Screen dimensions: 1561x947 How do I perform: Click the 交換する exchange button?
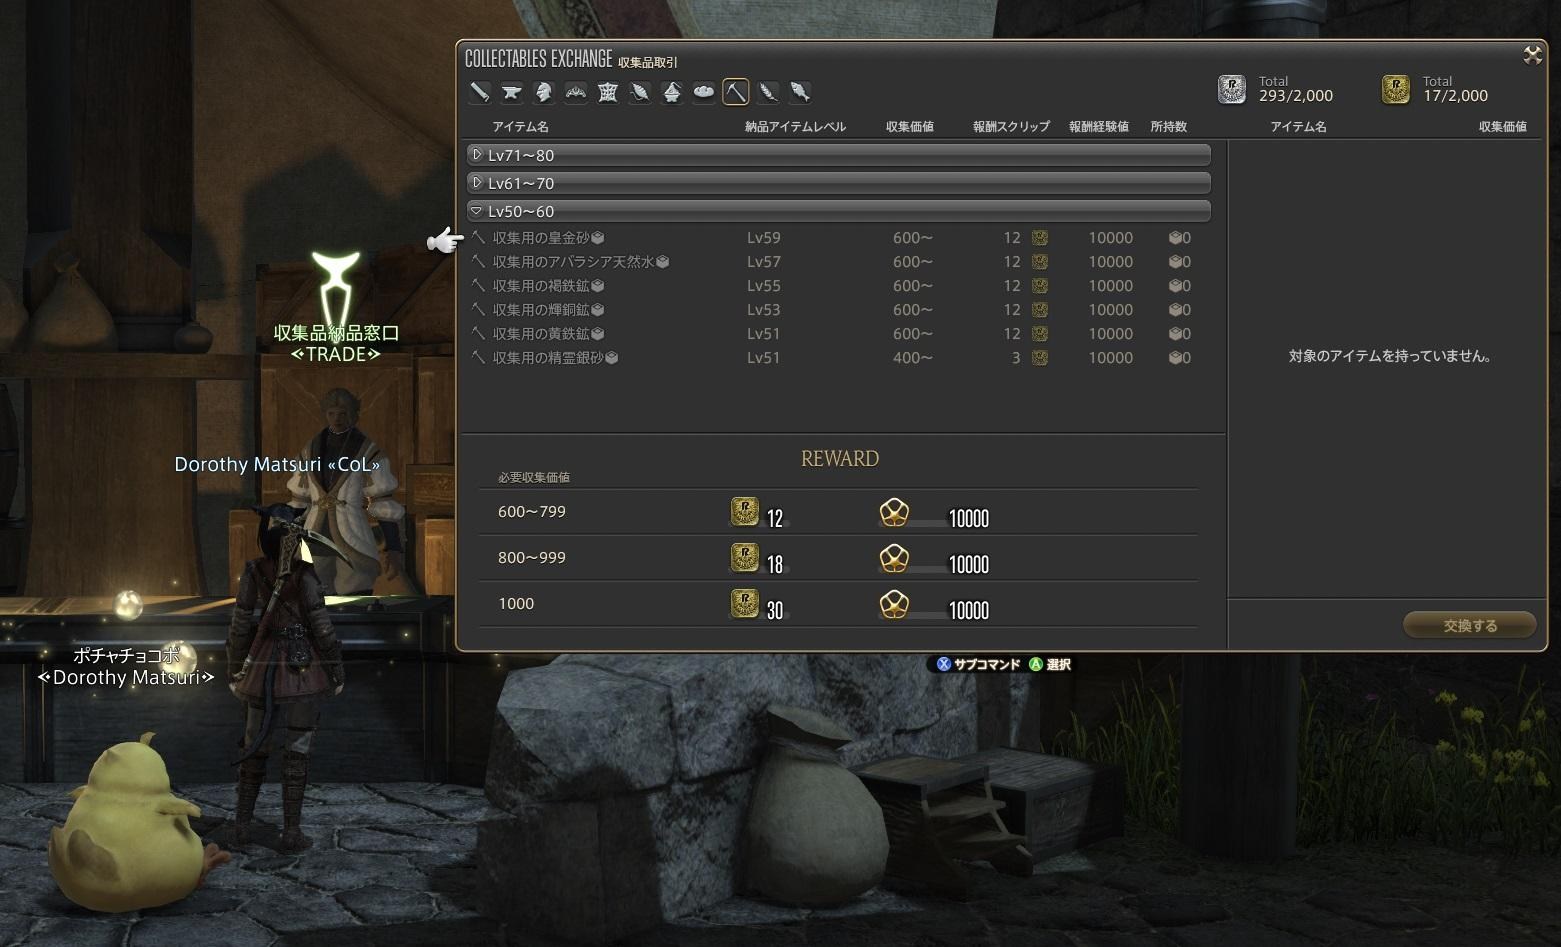[1470, 625]
